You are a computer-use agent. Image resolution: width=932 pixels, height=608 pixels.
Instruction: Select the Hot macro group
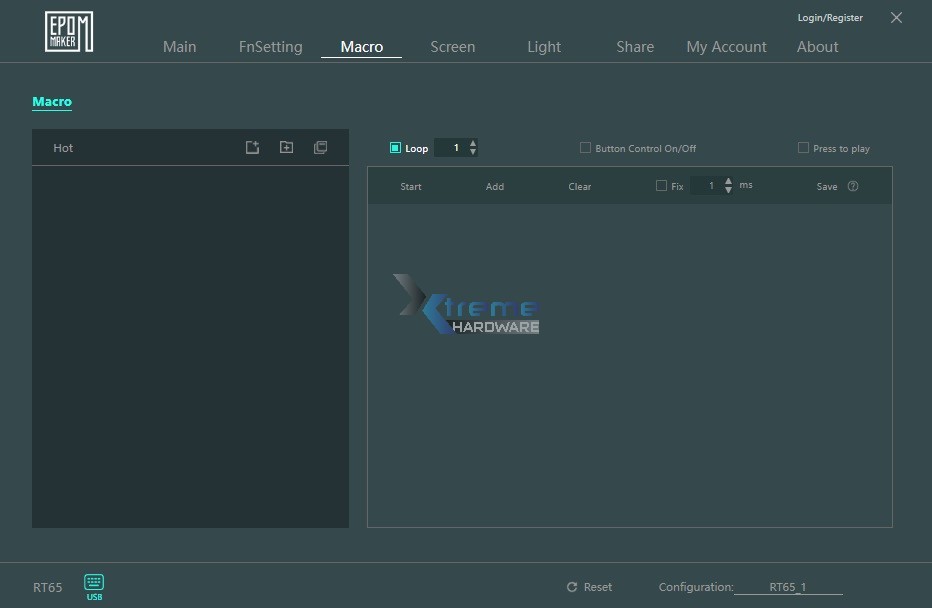[63, 147]
